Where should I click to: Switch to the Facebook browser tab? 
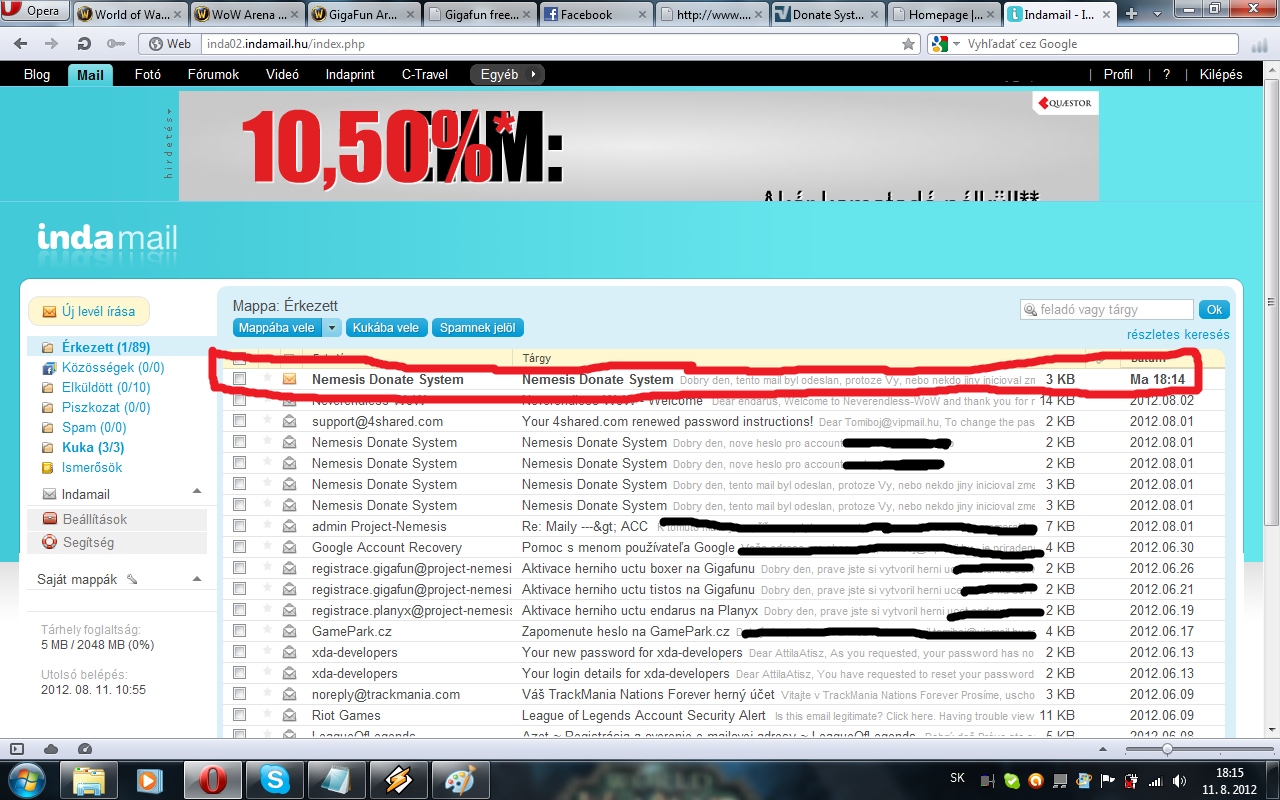pos(595,14)
